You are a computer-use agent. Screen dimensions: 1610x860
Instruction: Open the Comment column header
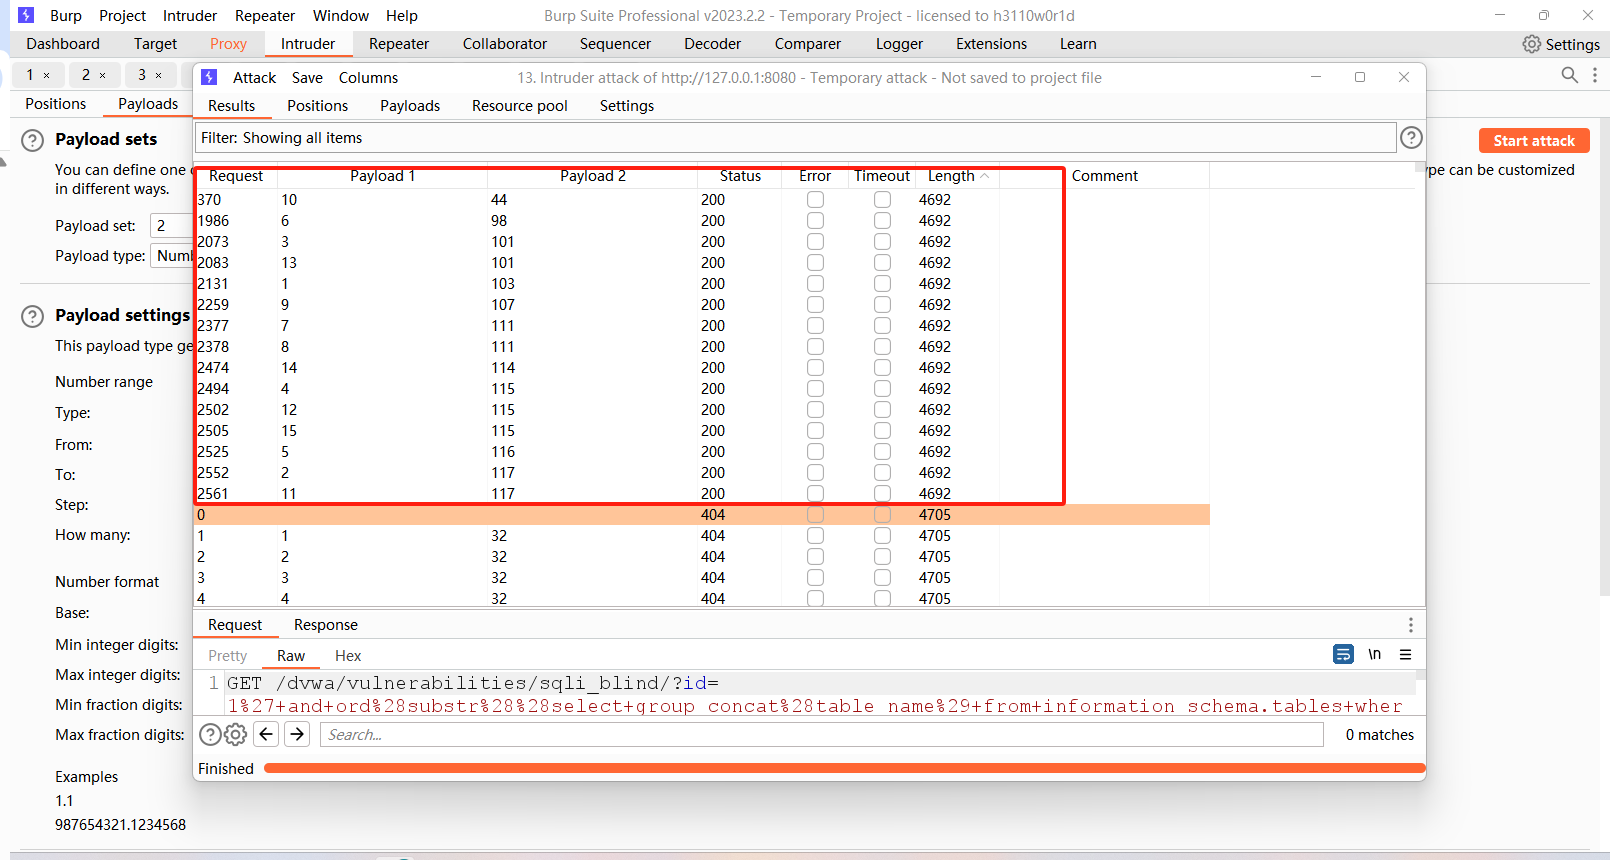coord(1105,176)
